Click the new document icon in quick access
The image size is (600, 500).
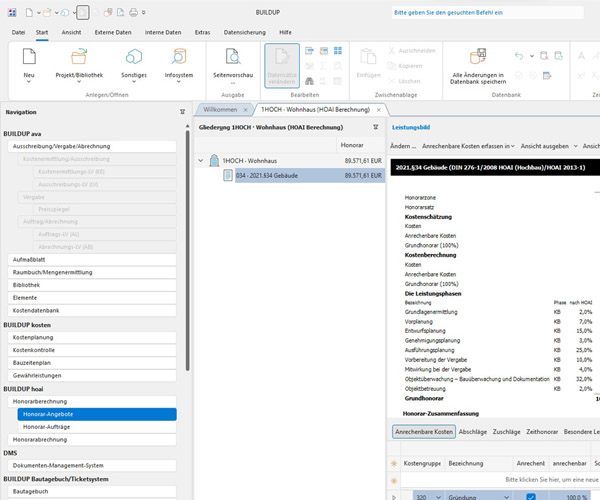(x=29, y=13)
